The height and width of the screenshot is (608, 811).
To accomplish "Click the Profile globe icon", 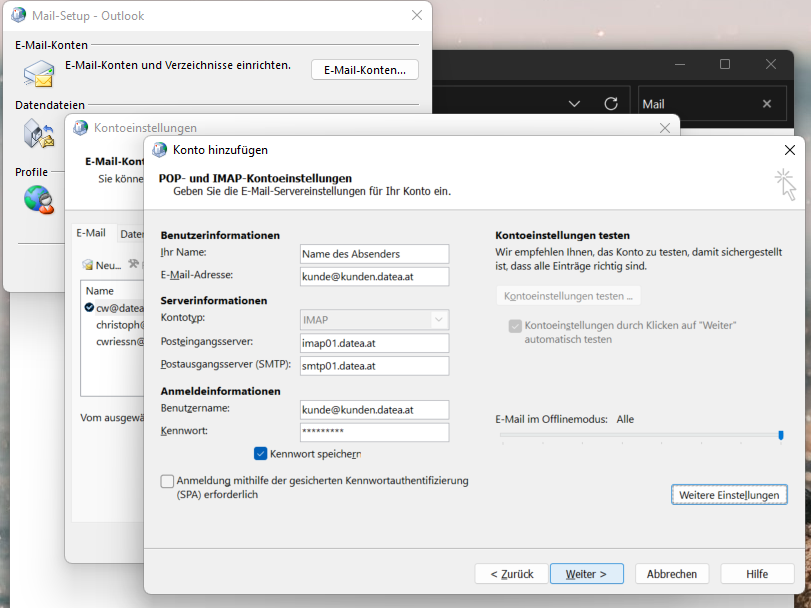I will [38, 198].
